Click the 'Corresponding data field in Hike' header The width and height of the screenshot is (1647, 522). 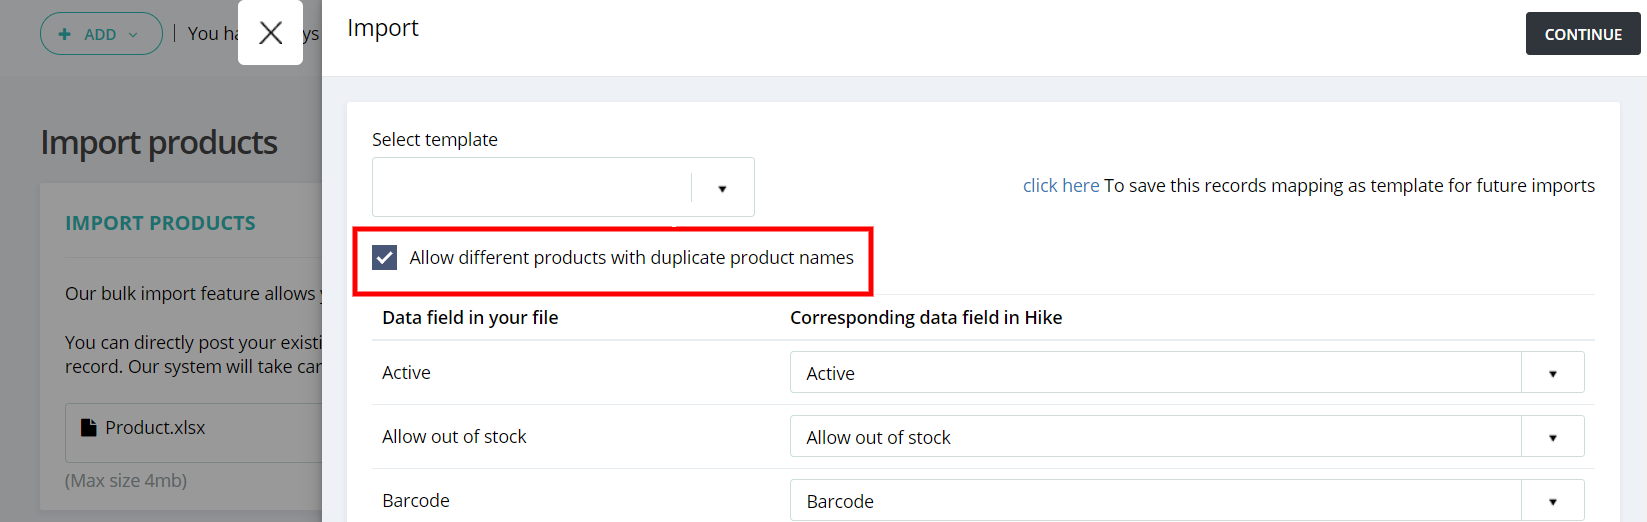(926, 318)
